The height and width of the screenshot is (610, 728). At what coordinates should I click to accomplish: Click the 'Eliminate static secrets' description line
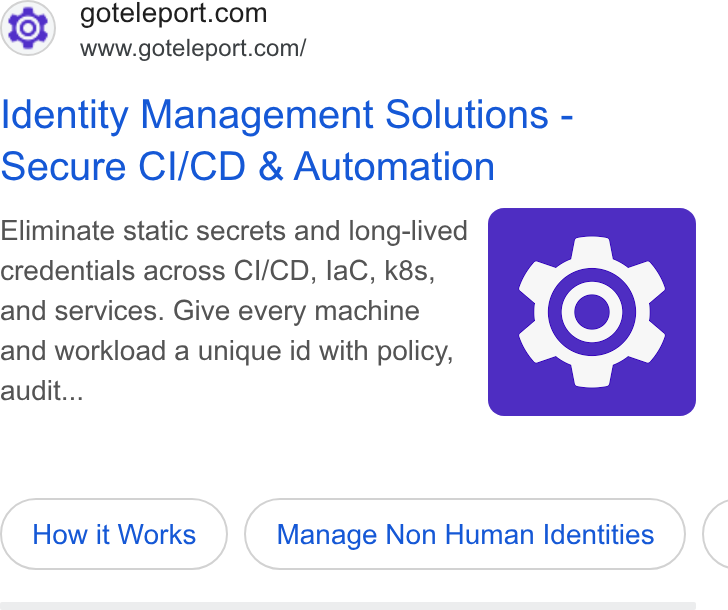234,231
